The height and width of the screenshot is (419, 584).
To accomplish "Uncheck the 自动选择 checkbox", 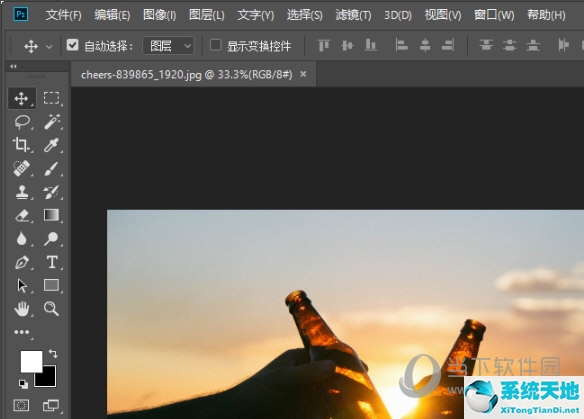I will coord(72,45).
